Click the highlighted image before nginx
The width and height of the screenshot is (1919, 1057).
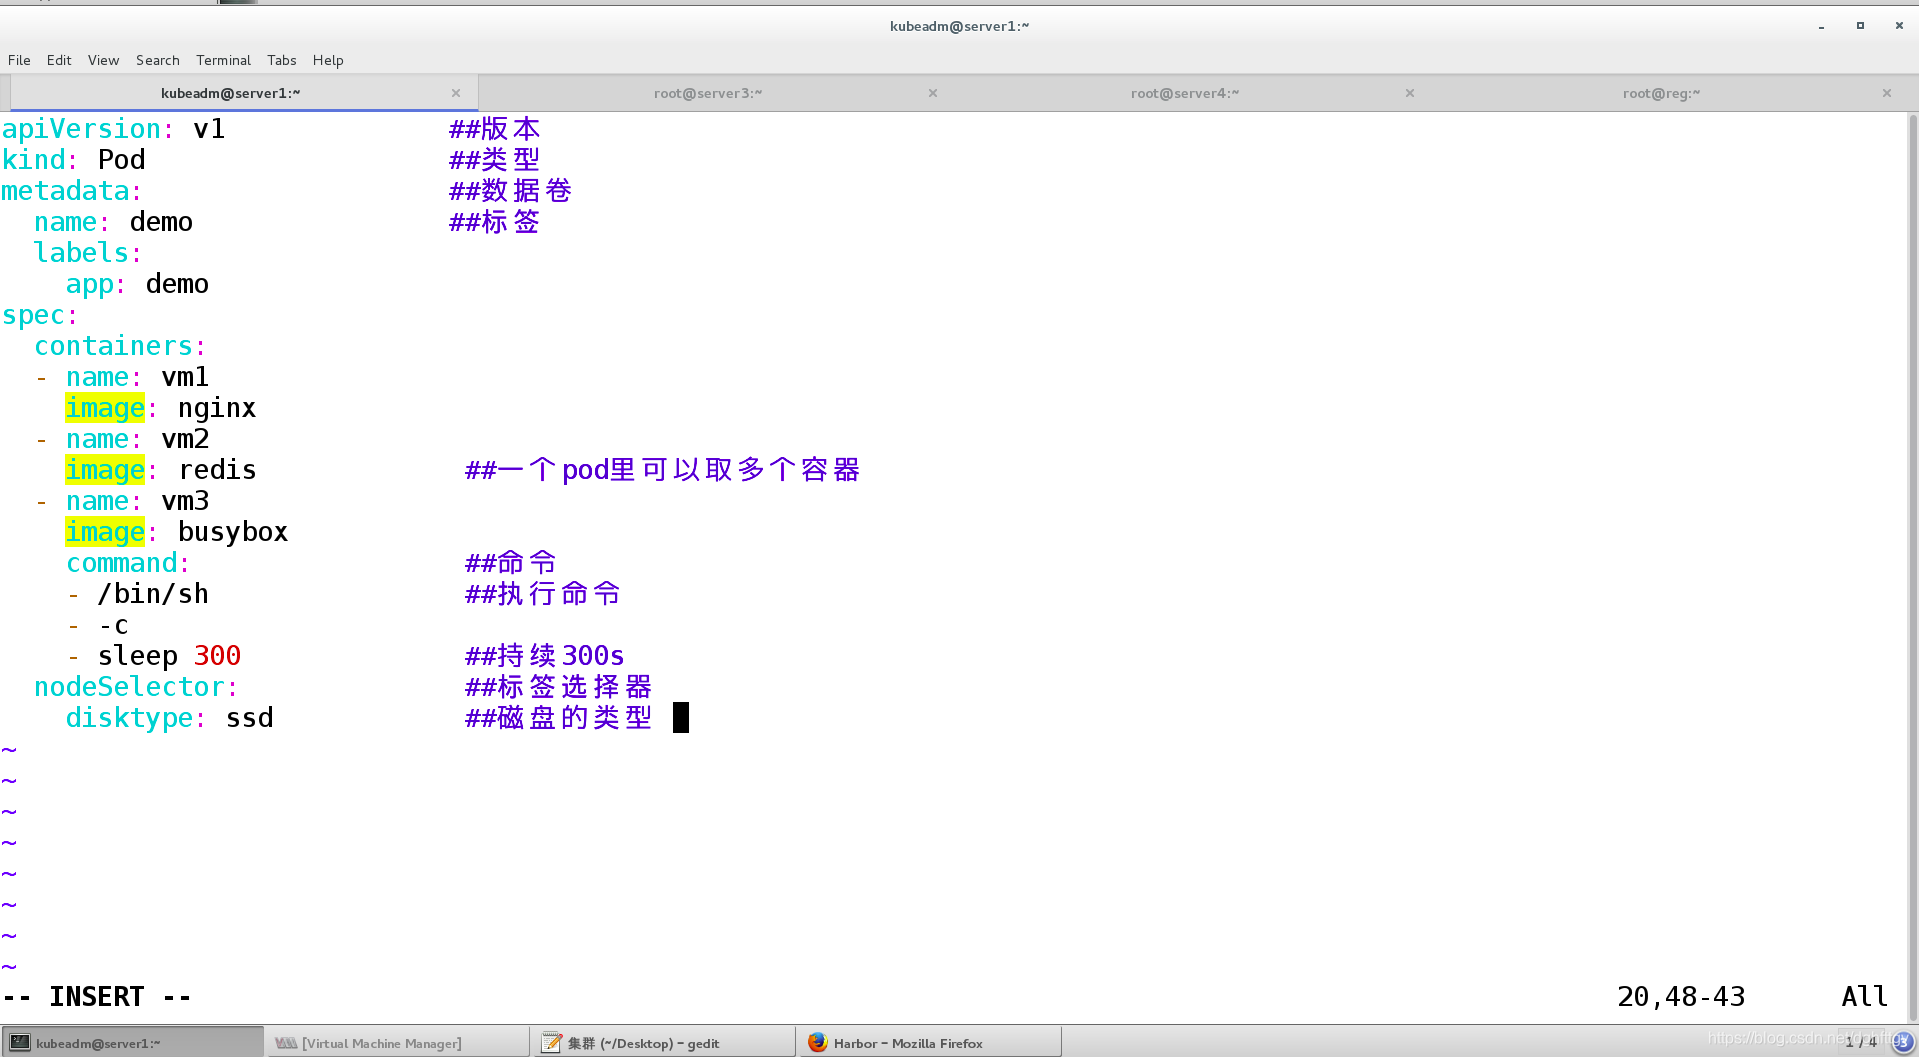[x=105, y=408]
